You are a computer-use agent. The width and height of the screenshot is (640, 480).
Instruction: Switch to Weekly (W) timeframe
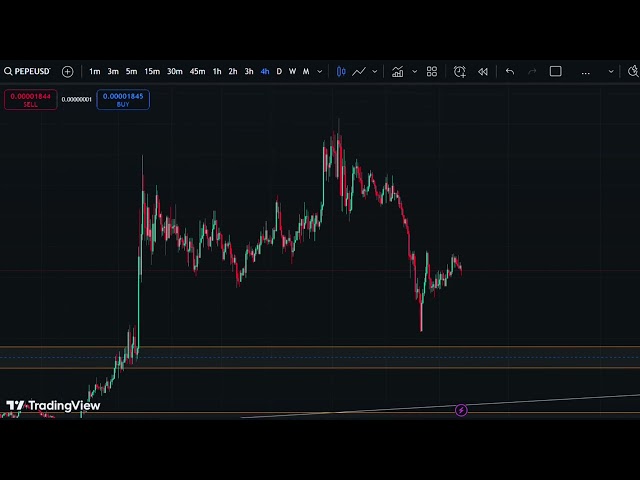point(292,71)
